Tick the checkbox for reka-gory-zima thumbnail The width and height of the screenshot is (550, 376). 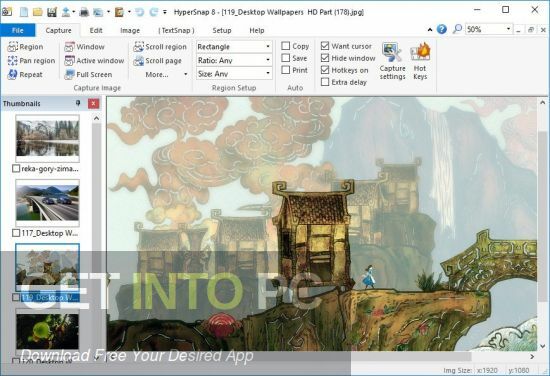pyautogui.click(x=16, y=169)
